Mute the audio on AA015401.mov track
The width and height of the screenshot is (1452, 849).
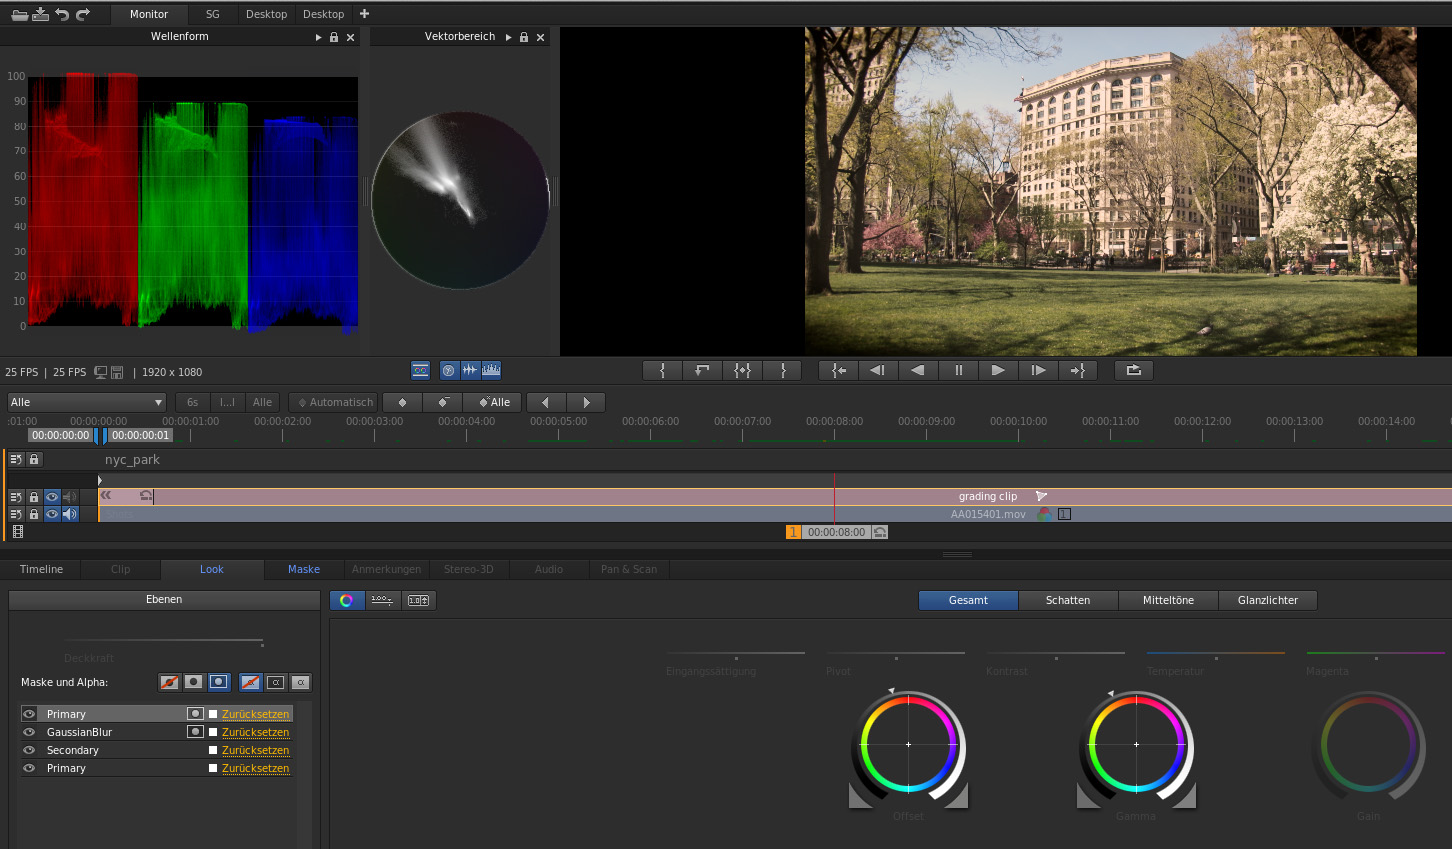(x=70, y=514)
